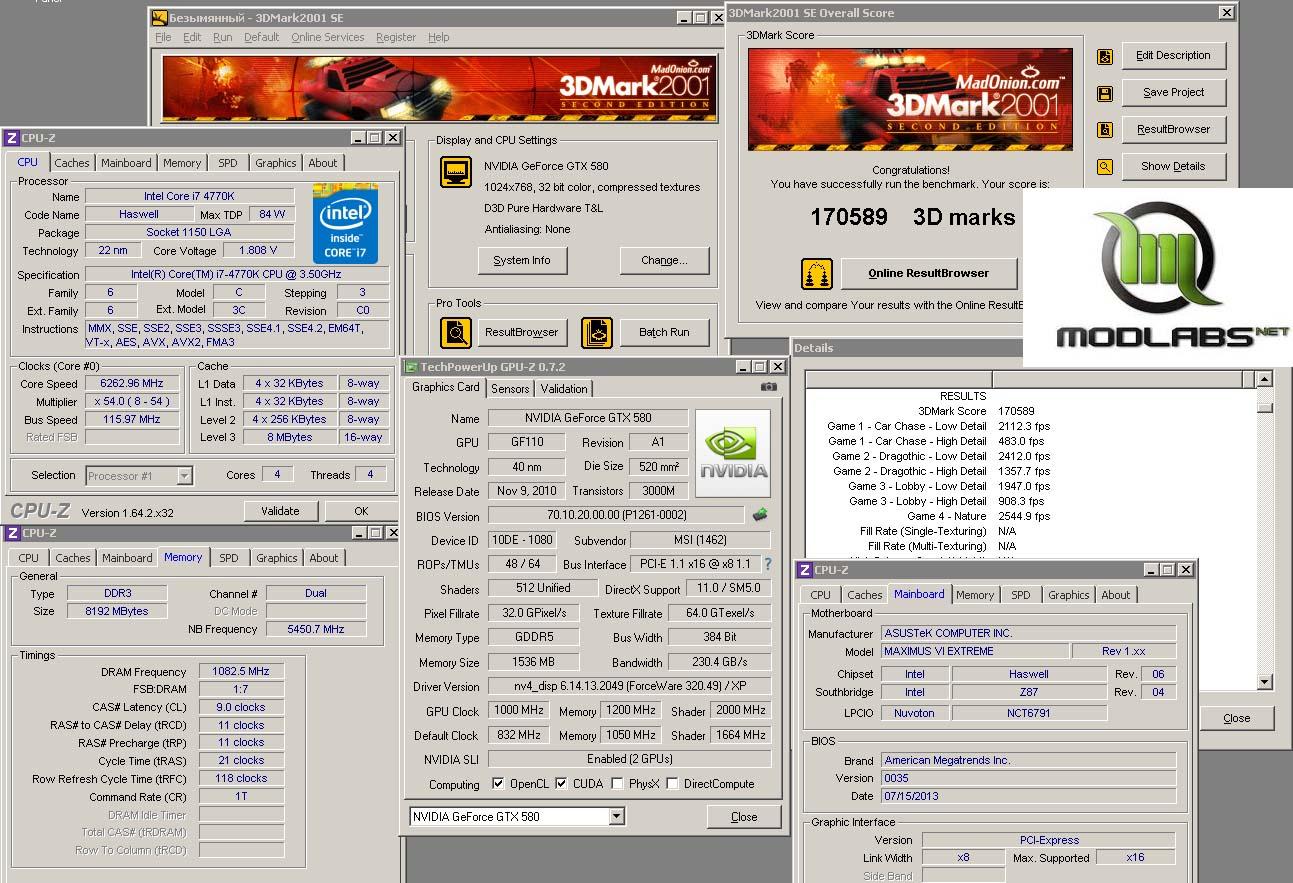
Task: Click the Validate button in CPU-Z
Action: [x=280, y=510]
